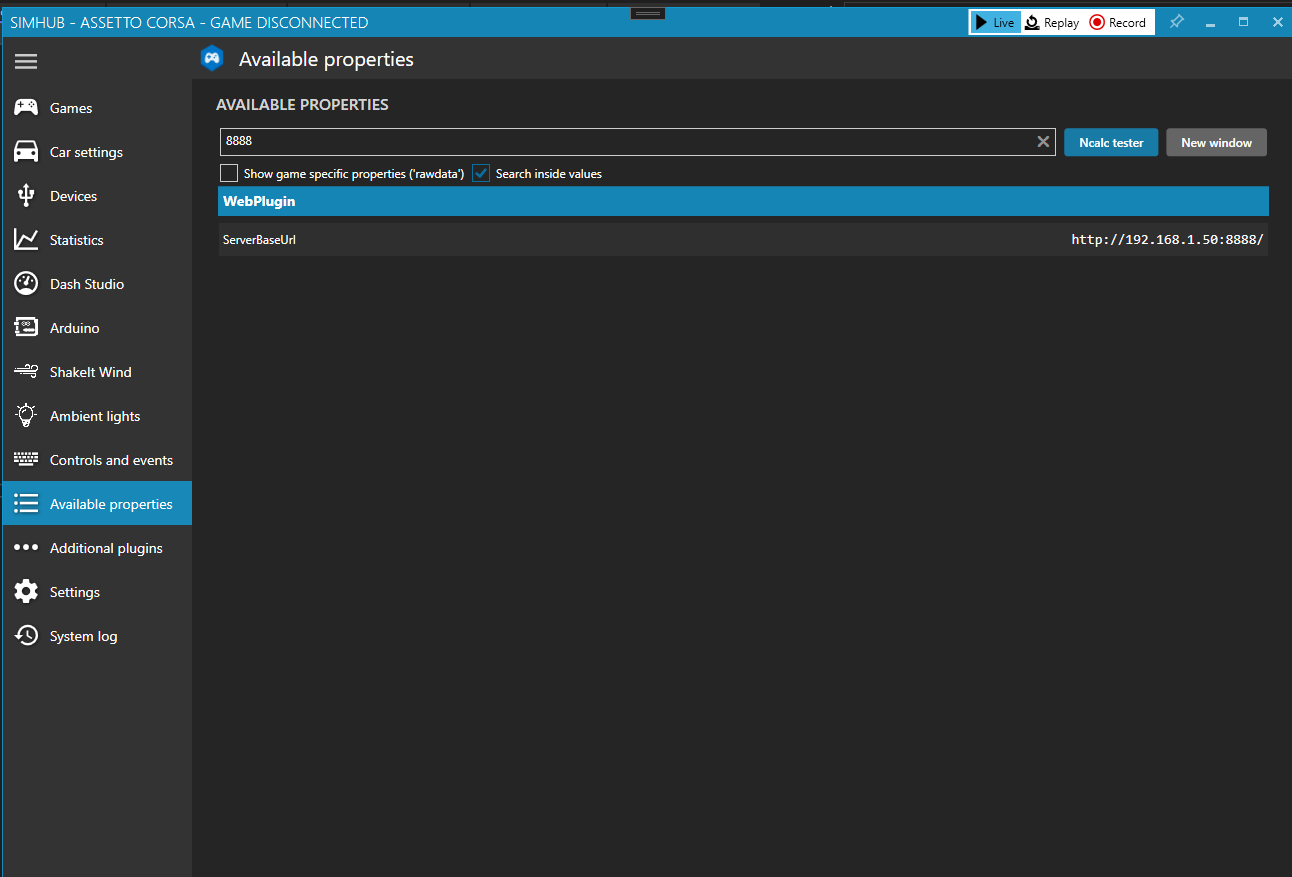Pin the window with the pin icon
This screenshot has width=1292, height=877.
(1176, 22)
